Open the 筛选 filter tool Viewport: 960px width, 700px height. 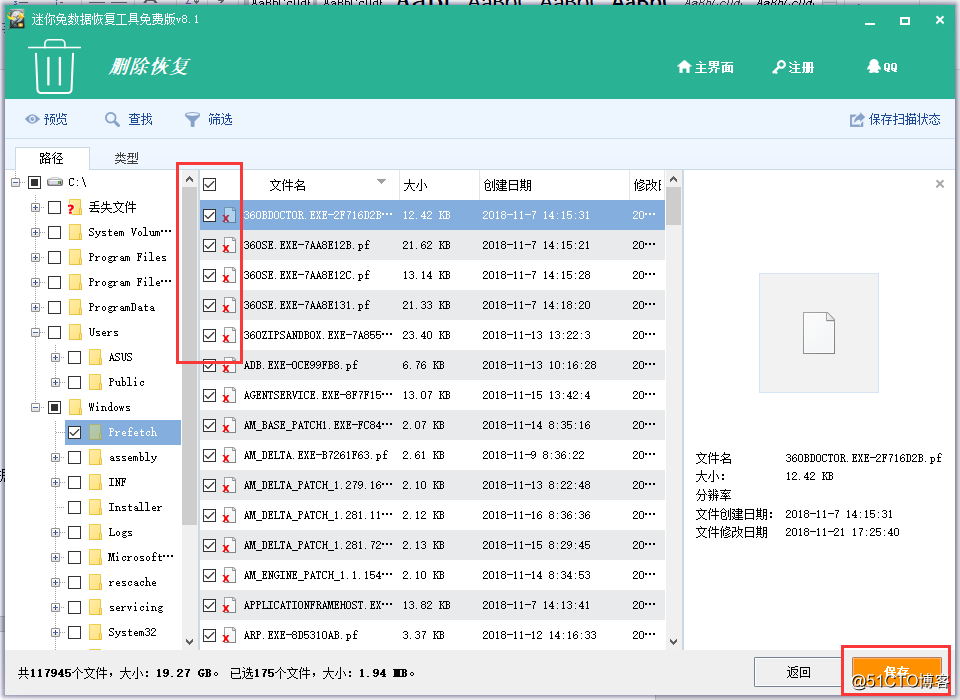pos(207,118)
